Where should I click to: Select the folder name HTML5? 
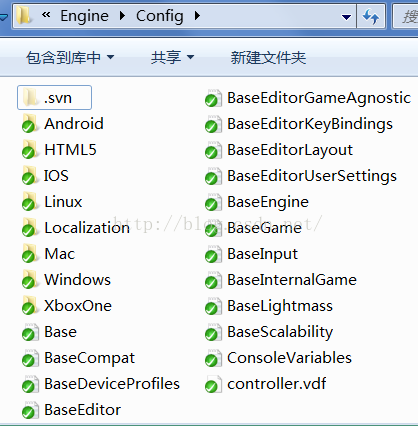(x=70, y=150)
